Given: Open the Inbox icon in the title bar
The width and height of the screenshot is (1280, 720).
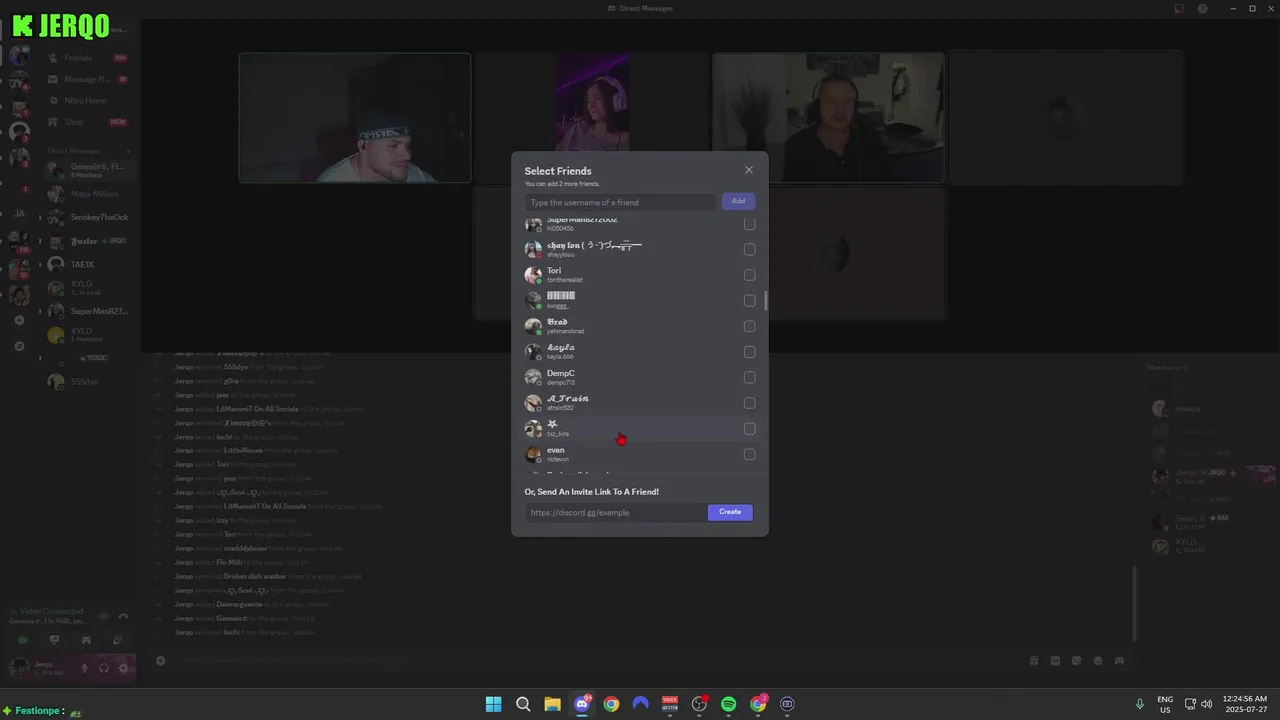Looking at the screenshot, I should (1179, 8).
